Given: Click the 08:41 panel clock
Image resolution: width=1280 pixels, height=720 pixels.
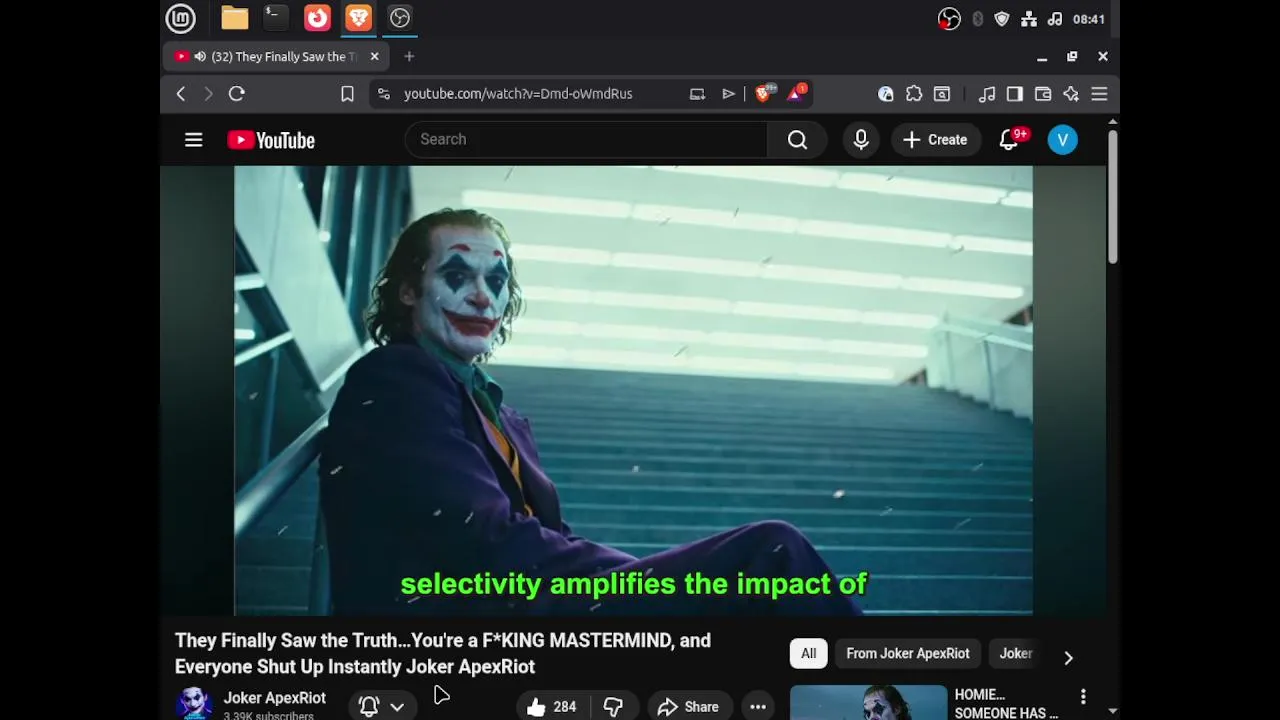Looking at the screenshot, I should (1089, 19).
